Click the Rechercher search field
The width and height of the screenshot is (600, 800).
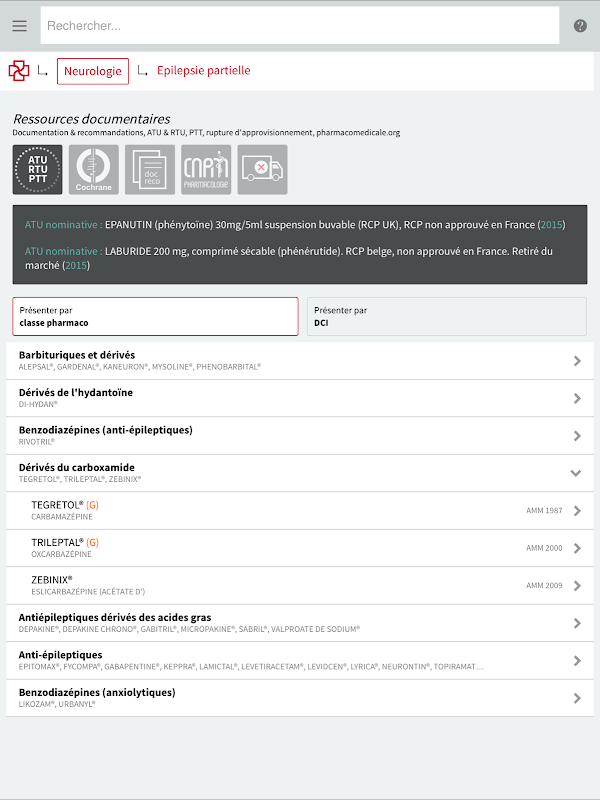click(x=300, y=26)
